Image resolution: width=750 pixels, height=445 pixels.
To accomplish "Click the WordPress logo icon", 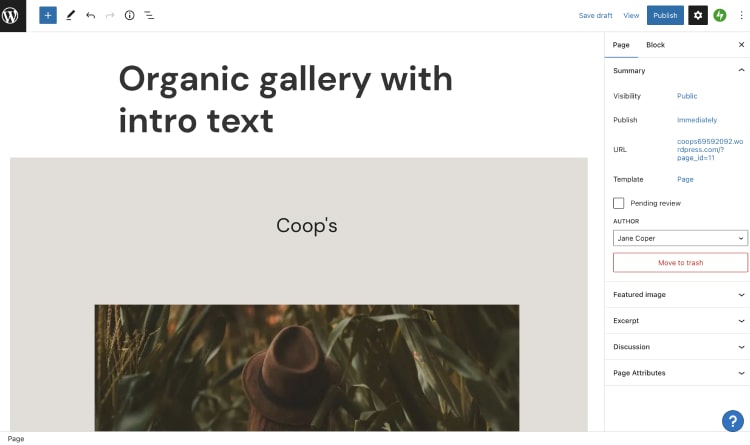I will click(x=13, y=15).
